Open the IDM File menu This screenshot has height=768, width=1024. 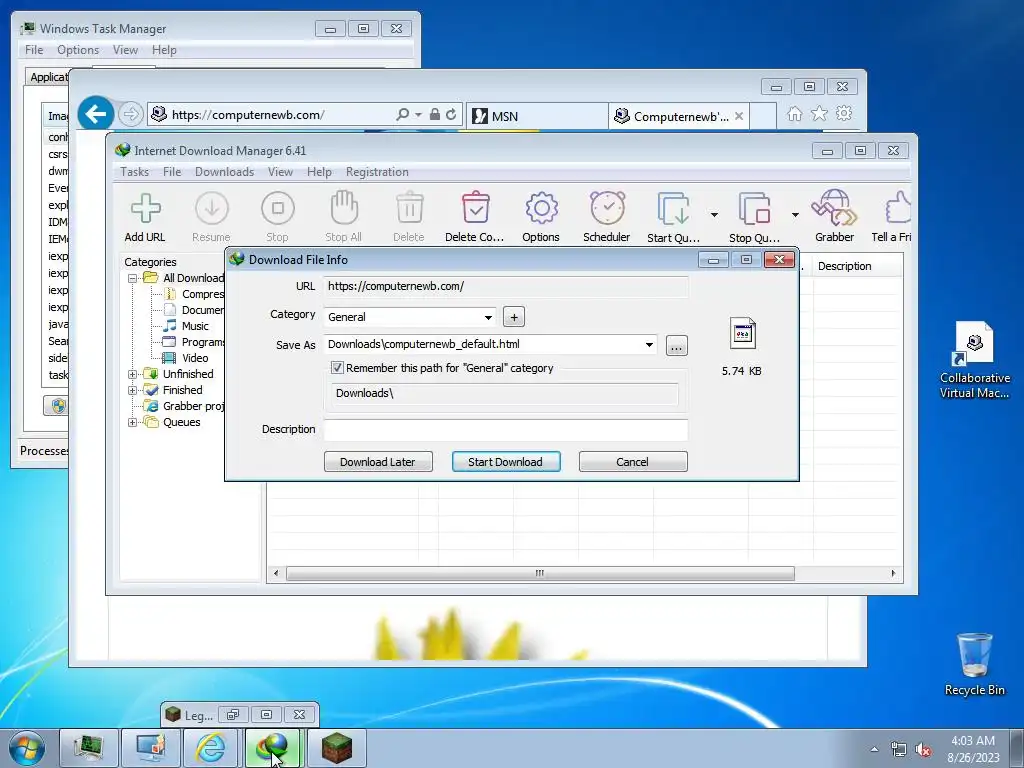pos(172,172)
